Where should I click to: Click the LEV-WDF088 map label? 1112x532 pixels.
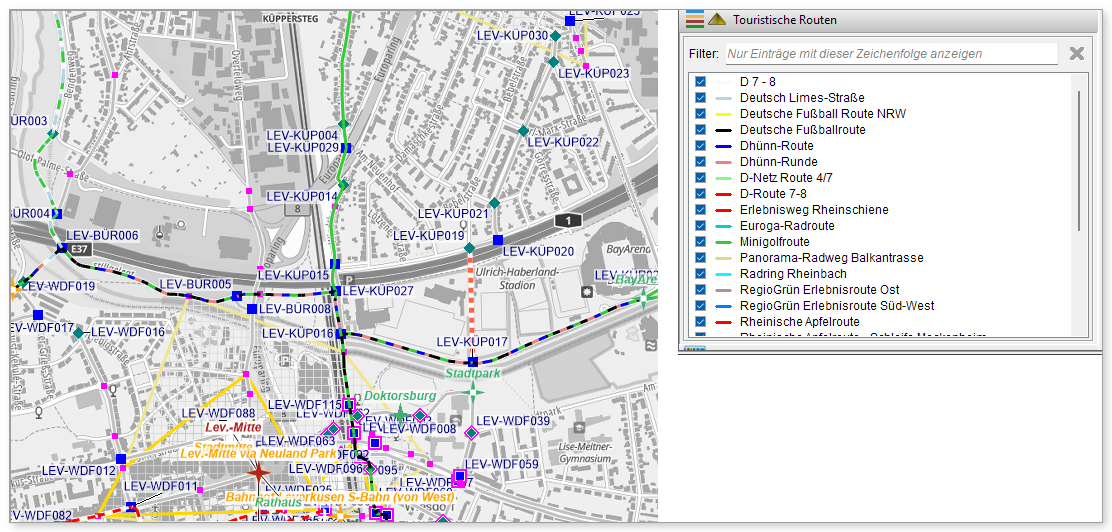pyautogui.click(x=218, y=414)
